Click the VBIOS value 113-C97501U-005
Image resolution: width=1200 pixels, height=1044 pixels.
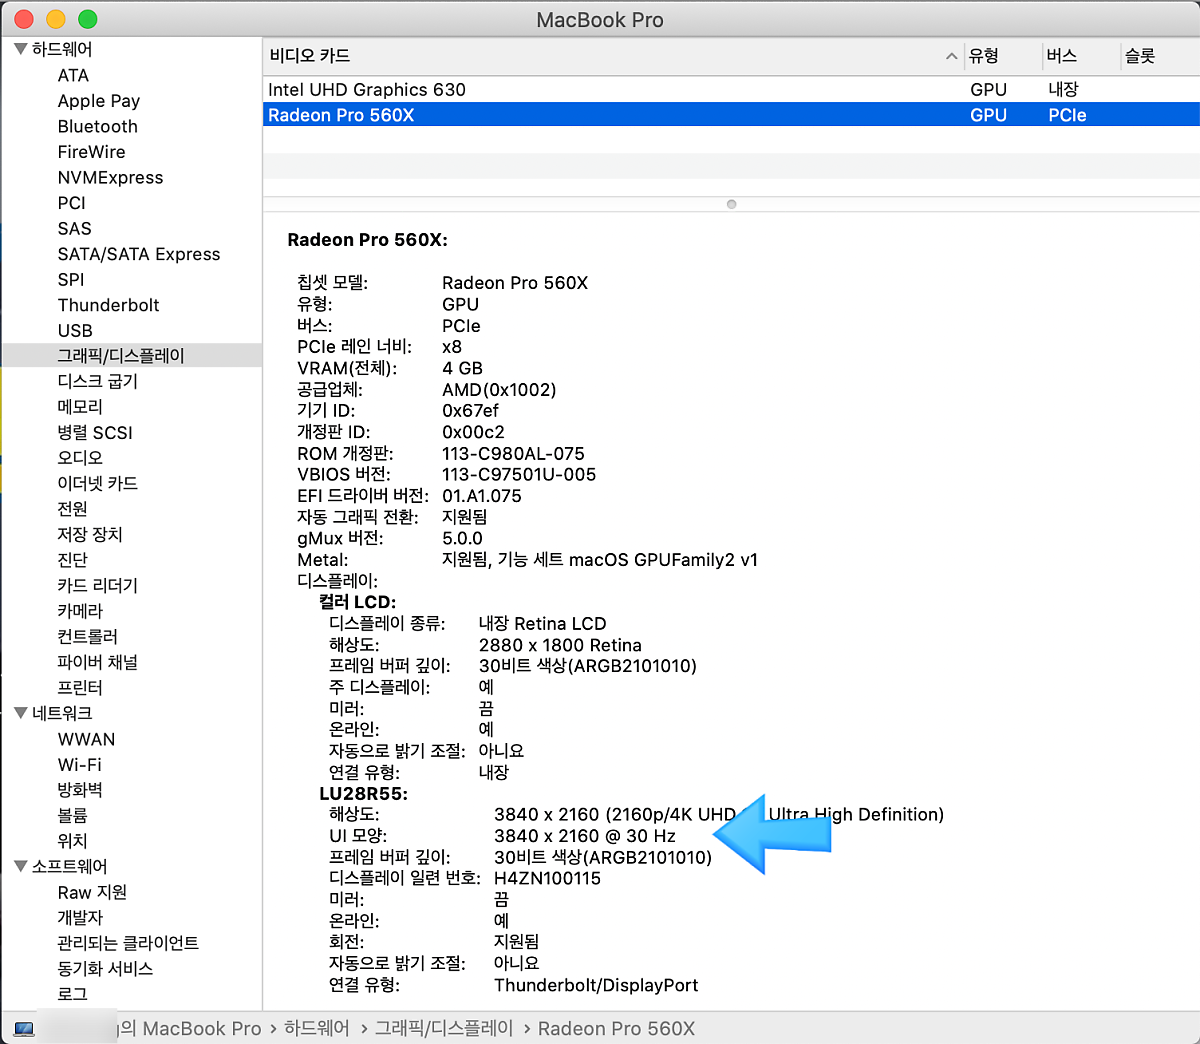pyautogui.click(x=519, y=474)
